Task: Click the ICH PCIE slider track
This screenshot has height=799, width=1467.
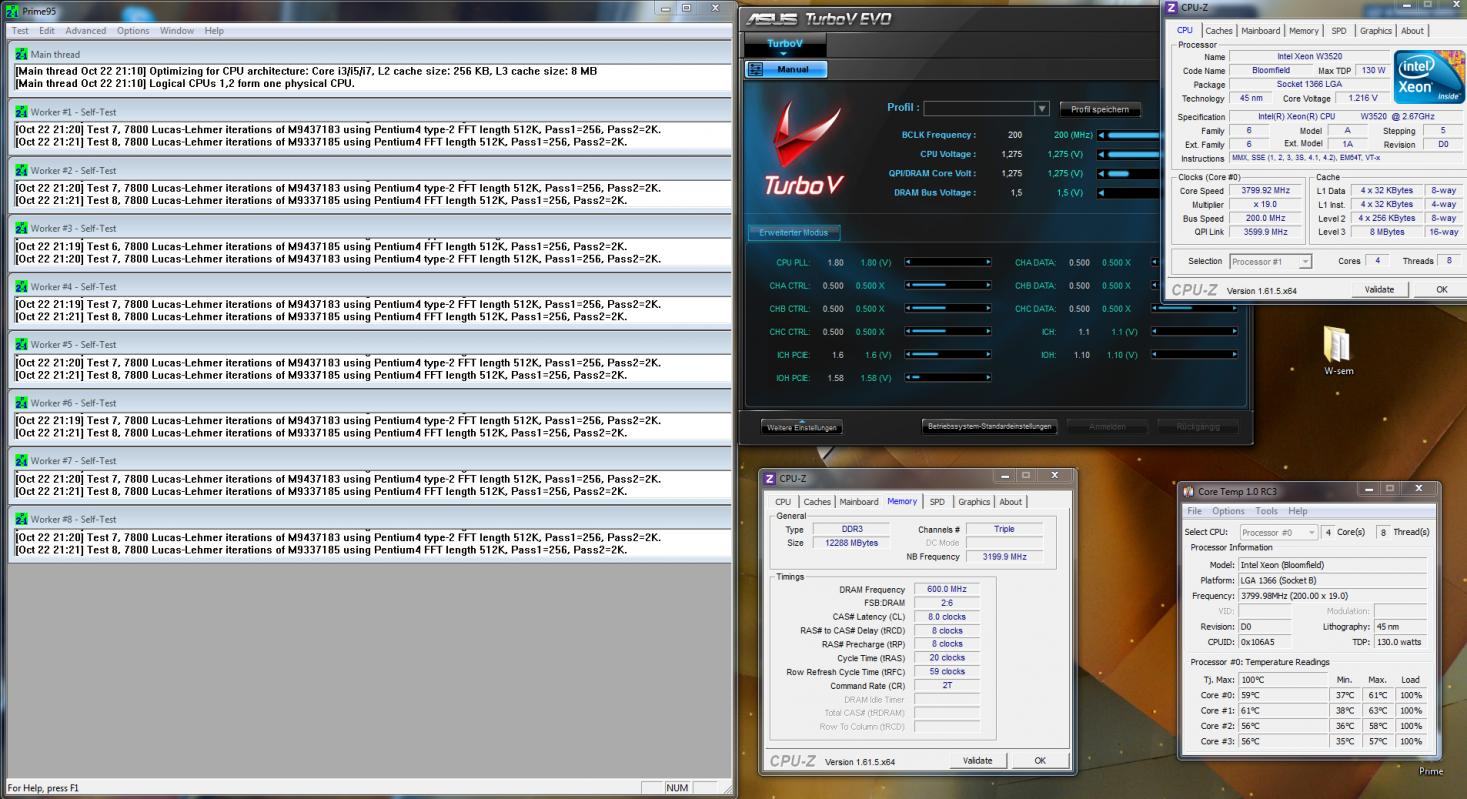Action: [948, 354]
